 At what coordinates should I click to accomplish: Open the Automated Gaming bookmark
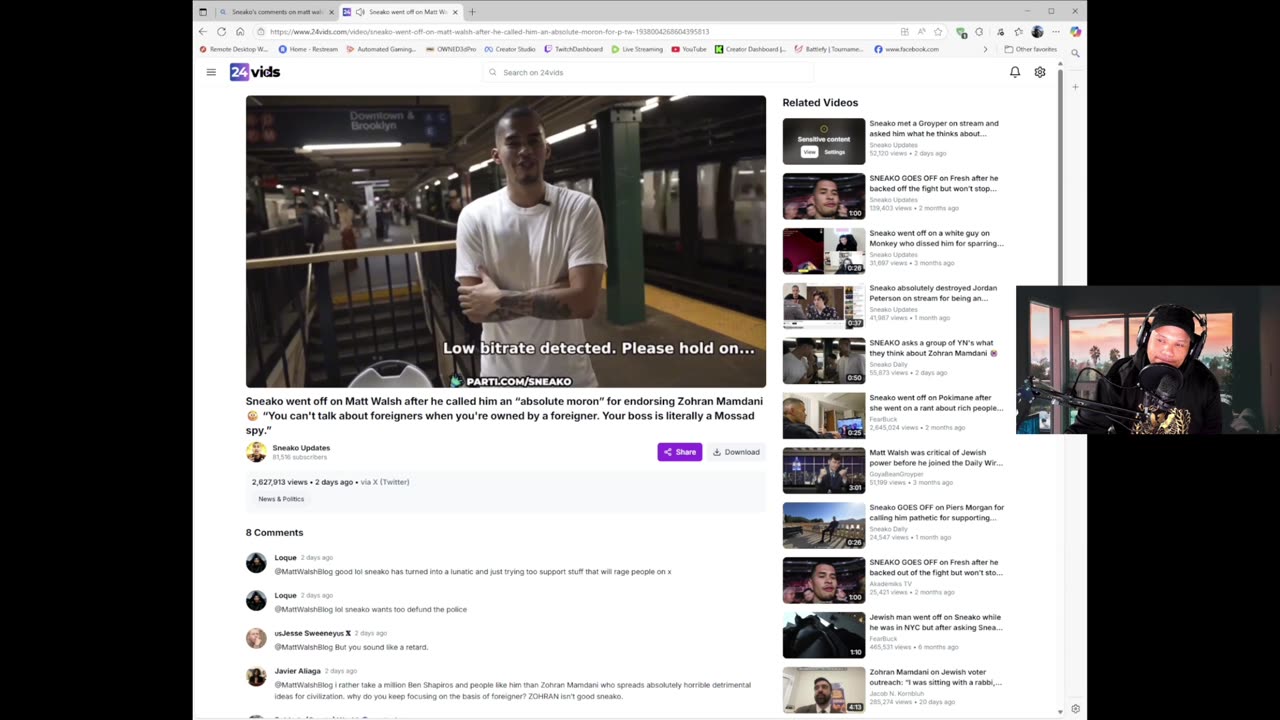pos(381,49)
